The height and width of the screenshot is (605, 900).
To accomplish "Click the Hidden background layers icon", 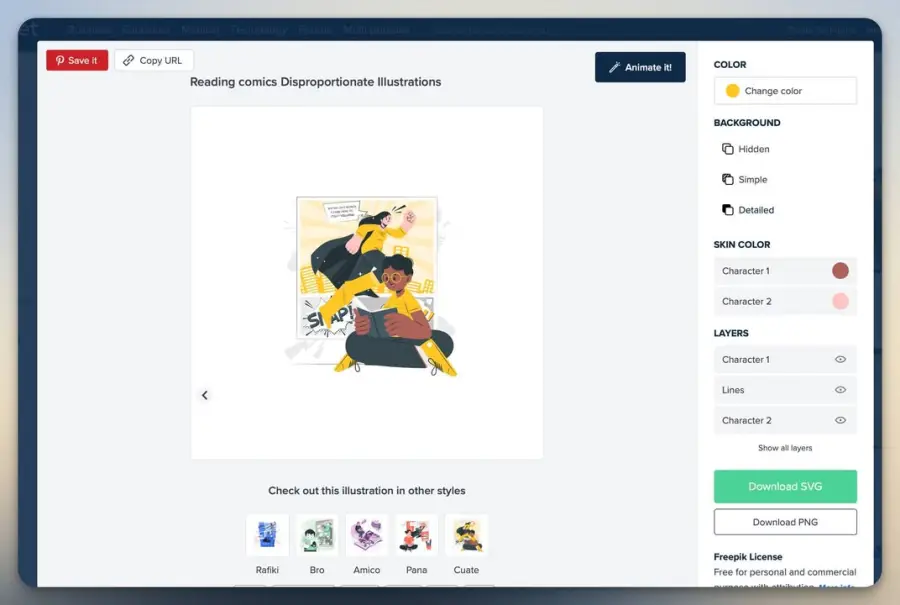I will tap(727, 149).
